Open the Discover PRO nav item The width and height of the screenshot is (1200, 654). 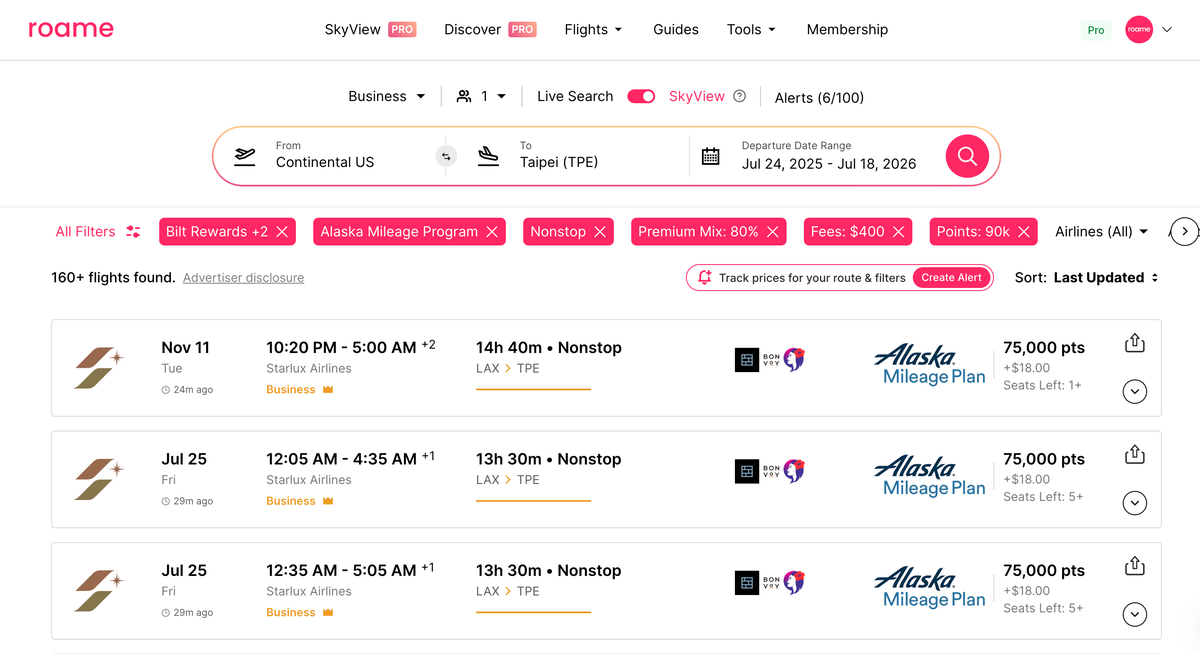tap(490, 30)
